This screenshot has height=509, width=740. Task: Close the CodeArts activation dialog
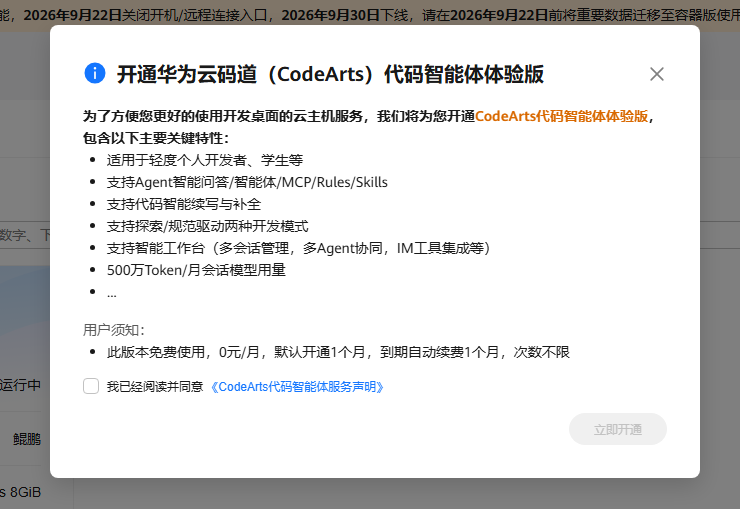[x=656, y=74]
